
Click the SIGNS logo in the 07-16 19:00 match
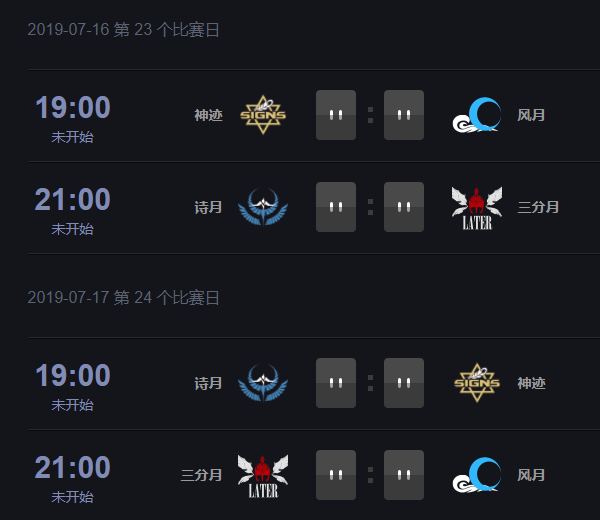click(x=263, y=115)
